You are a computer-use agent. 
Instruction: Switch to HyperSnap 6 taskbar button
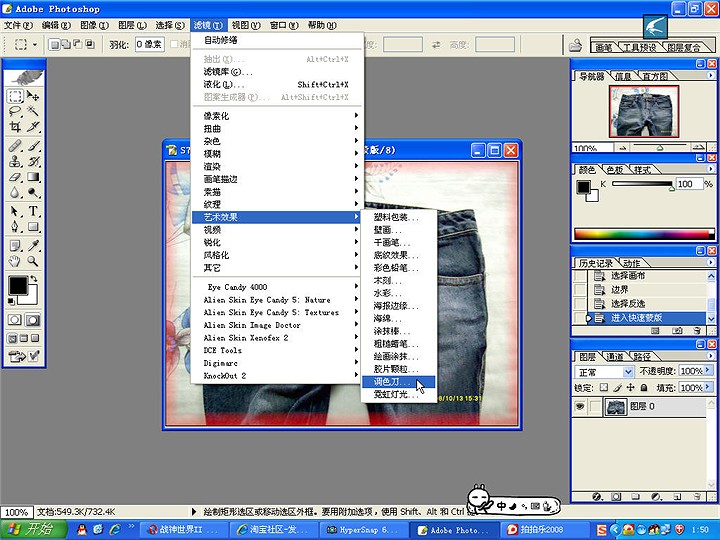(x=363, y=529)
